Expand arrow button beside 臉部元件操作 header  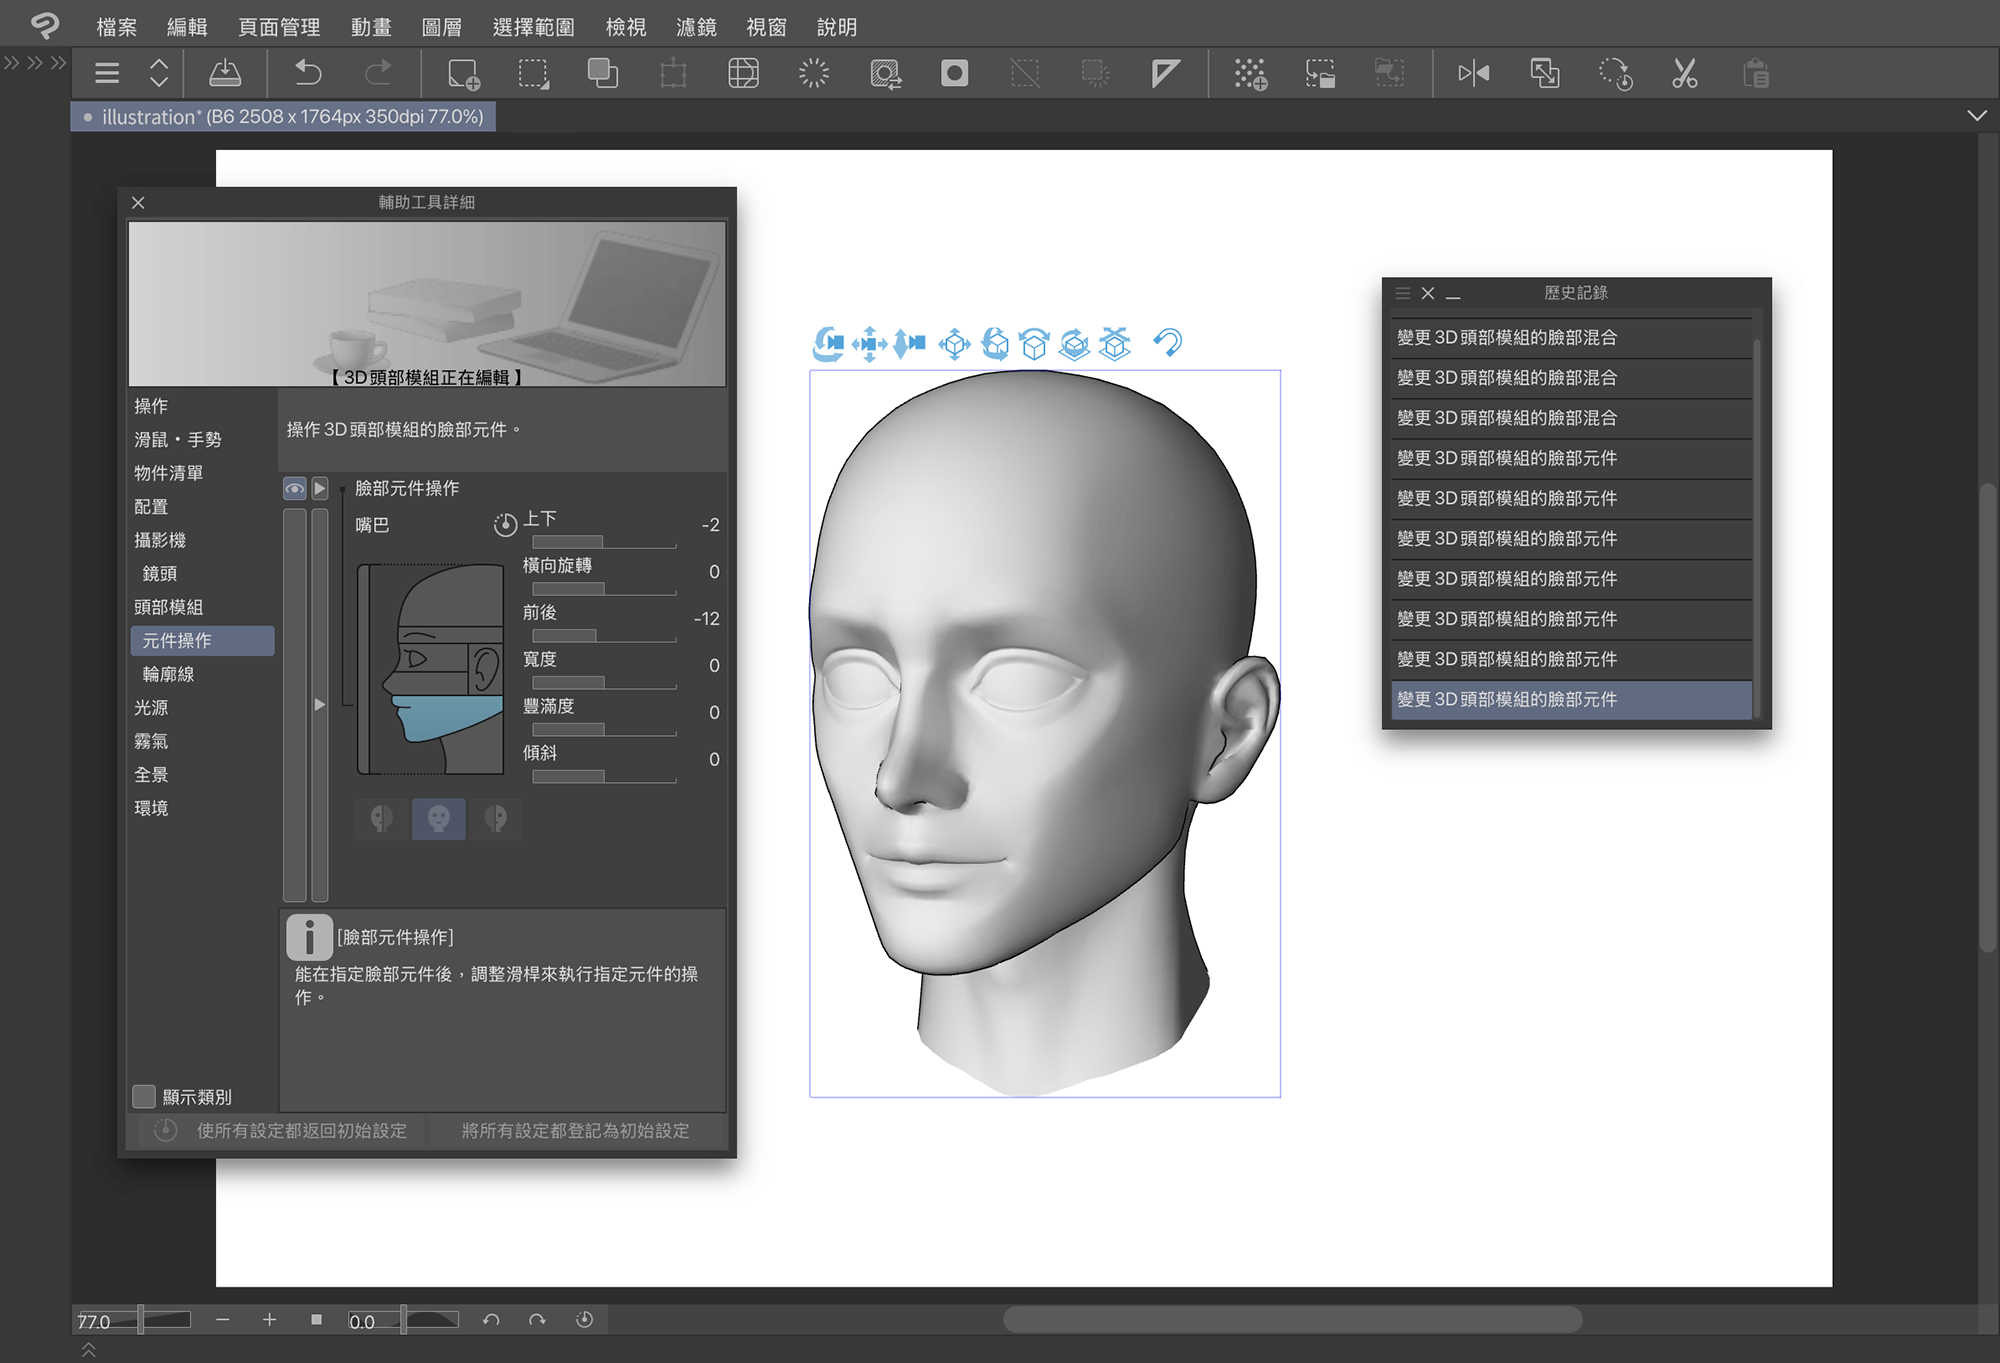tap(320, 488)
